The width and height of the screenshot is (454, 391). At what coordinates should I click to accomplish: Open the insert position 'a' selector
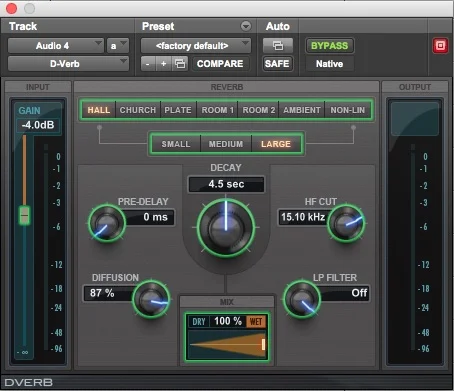pyautogui.click(x=118, y=46)
